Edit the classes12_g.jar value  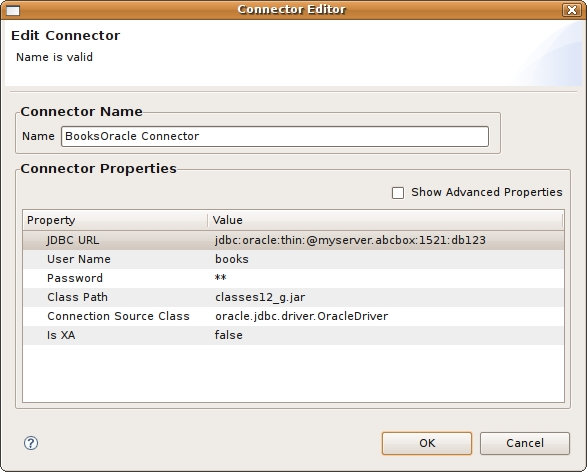(260, 298)
